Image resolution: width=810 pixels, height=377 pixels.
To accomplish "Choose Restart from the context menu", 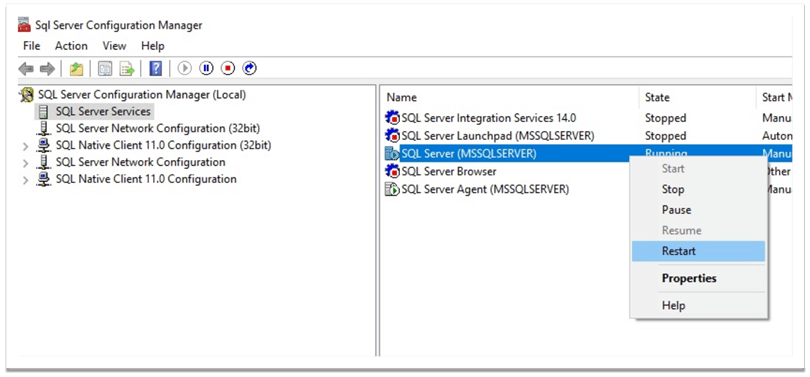I will point(698,251).
